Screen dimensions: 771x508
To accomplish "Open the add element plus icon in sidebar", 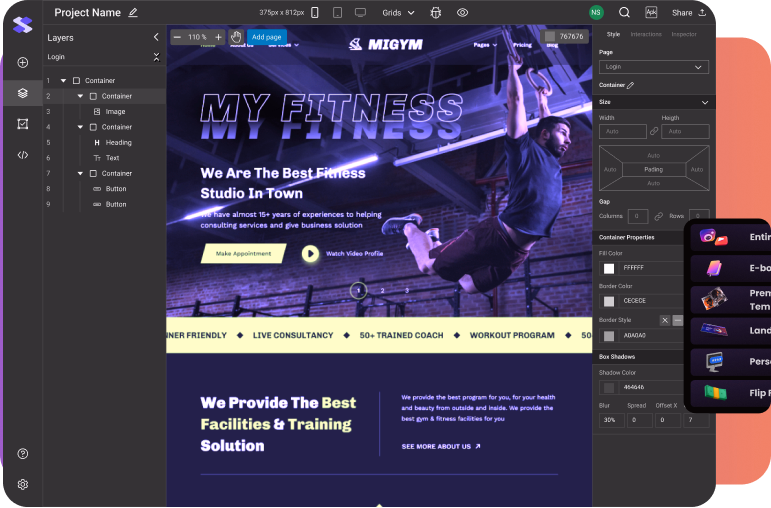I will (23, 62).
